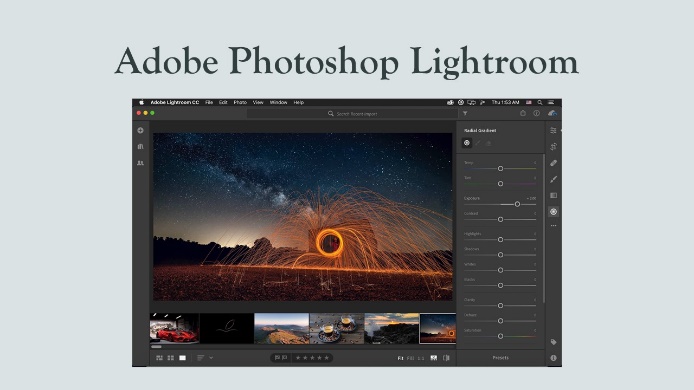Screen dimensions: 694x390
Task: Set rating to third star
Action: [312, 358]
